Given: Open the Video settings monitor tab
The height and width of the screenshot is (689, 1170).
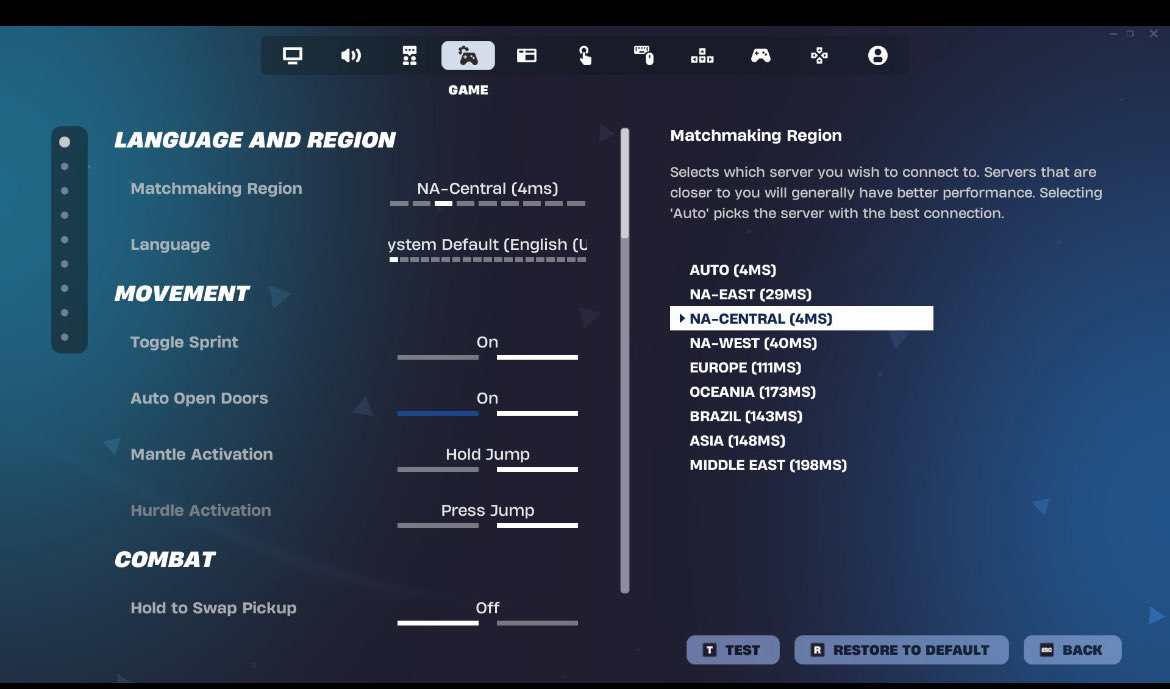Looking at the screenshot, I should [x=292, y=56].
